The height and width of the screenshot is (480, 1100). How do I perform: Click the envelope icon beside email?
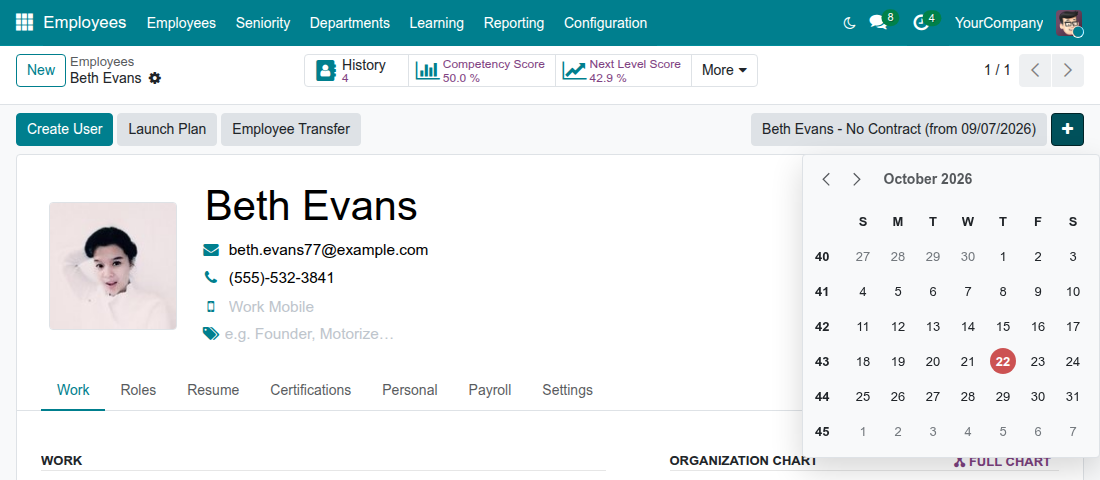pyautogui.click(x=210, y=250)
